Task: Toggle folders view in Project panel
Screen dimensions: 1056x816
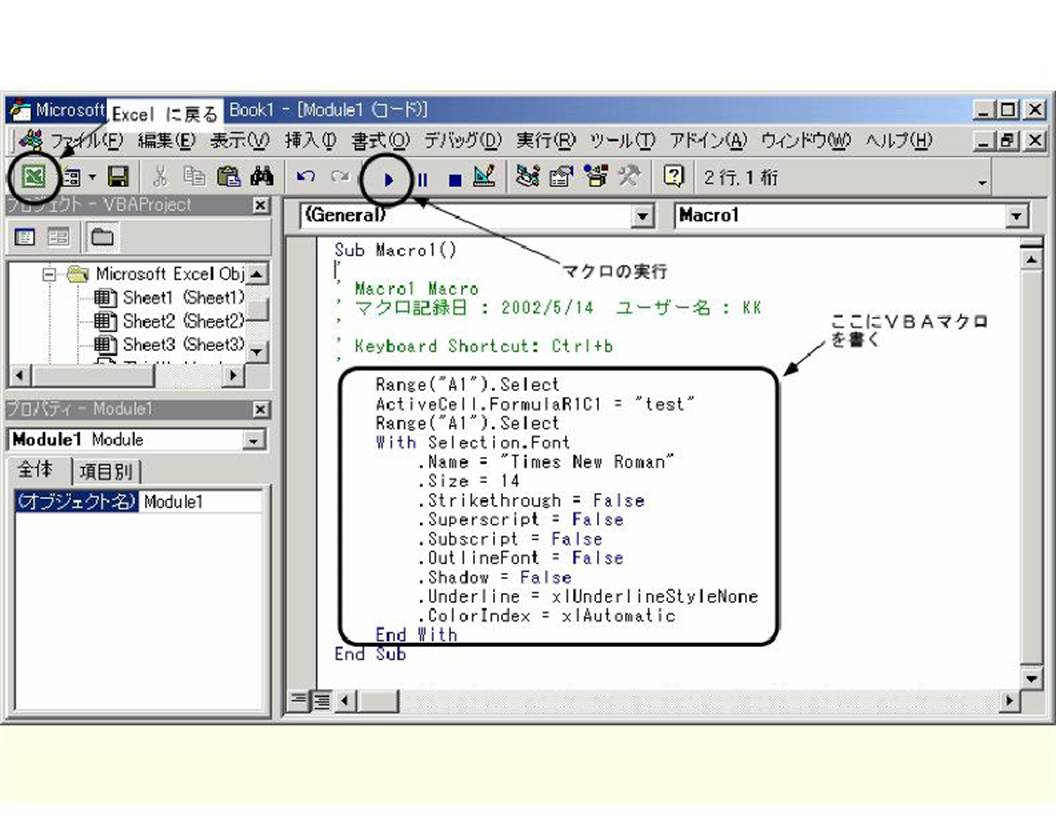Action: [x=102, y=237]
